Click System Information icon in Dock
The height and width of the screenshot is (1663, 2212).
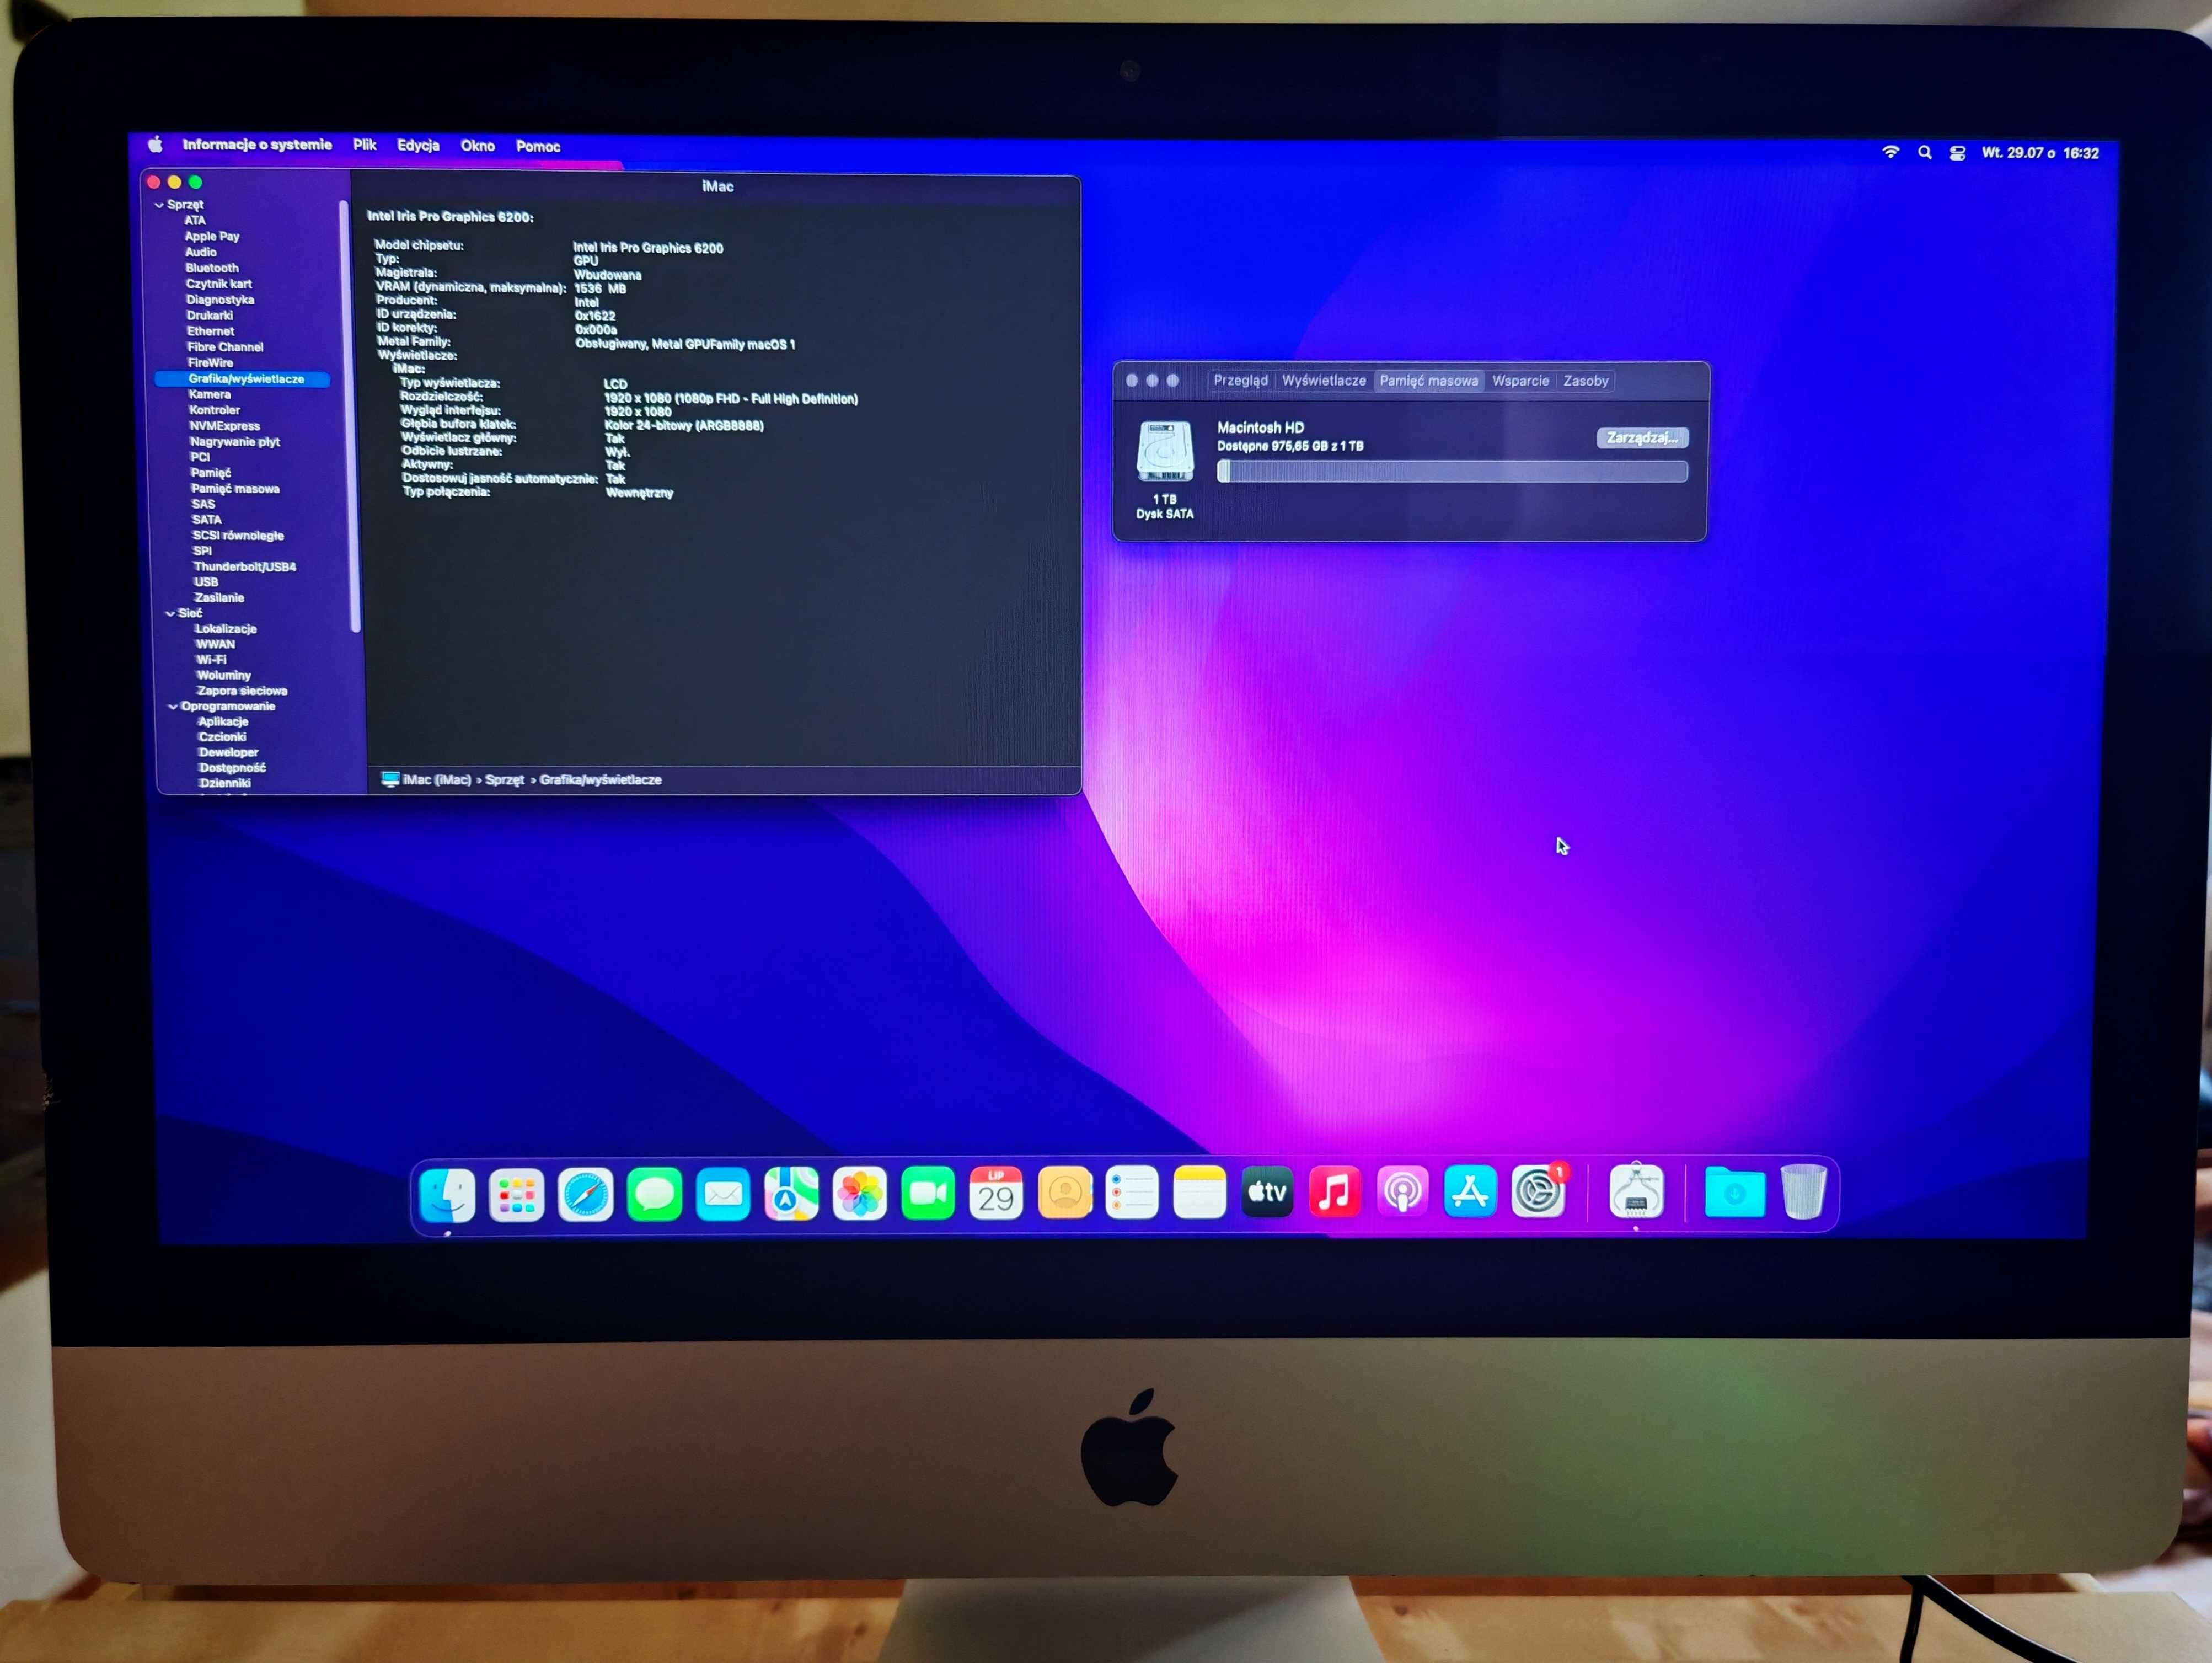tap(1637, 1191)
